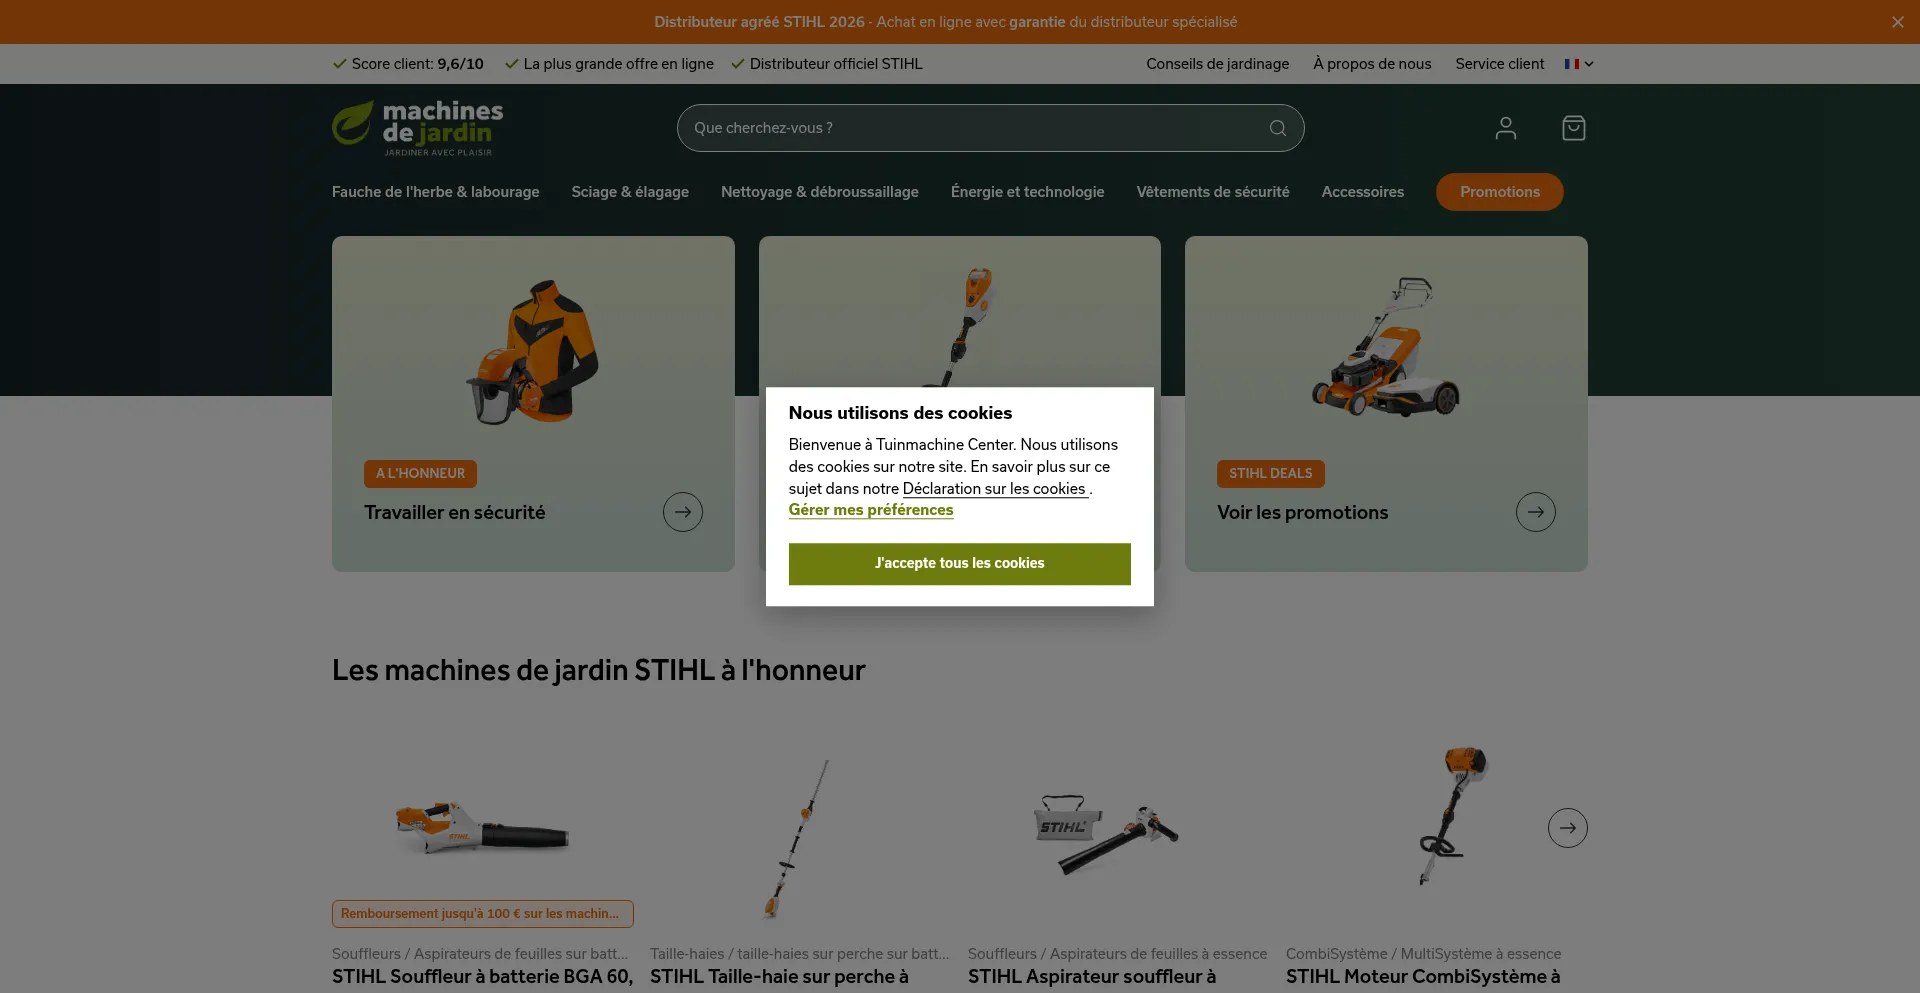Open Déclaration sur les cookies link
Screen dimensions: 1920x993
click(994, 489)
